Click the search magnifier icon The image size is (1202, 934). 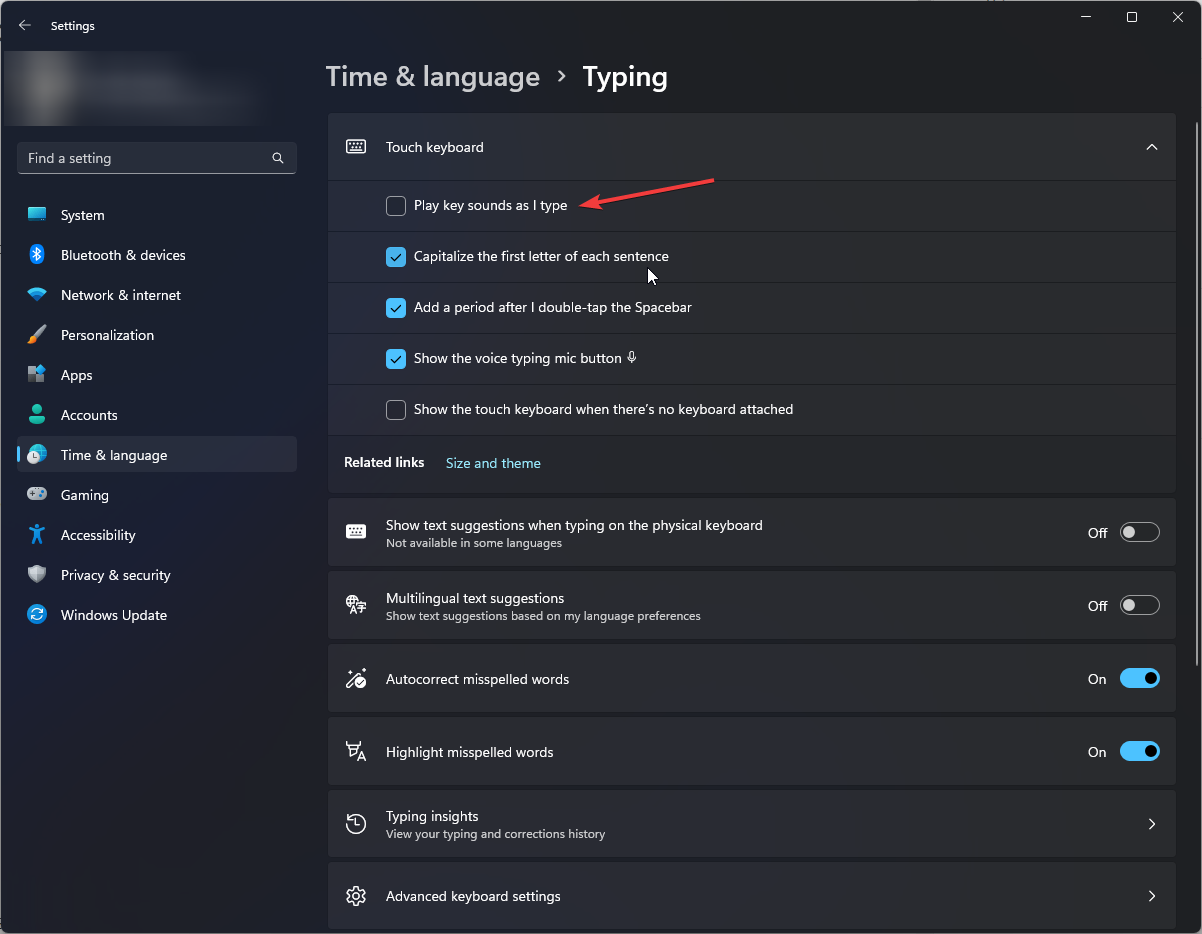point(278,158)
